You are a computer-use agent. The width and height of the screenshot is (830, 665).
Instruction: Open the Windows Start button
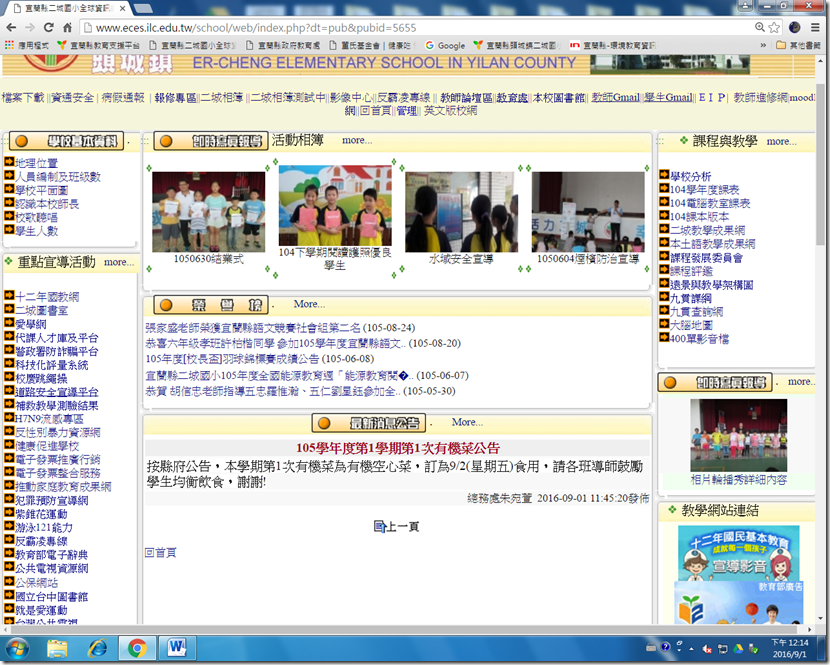(x=17, y=648)
